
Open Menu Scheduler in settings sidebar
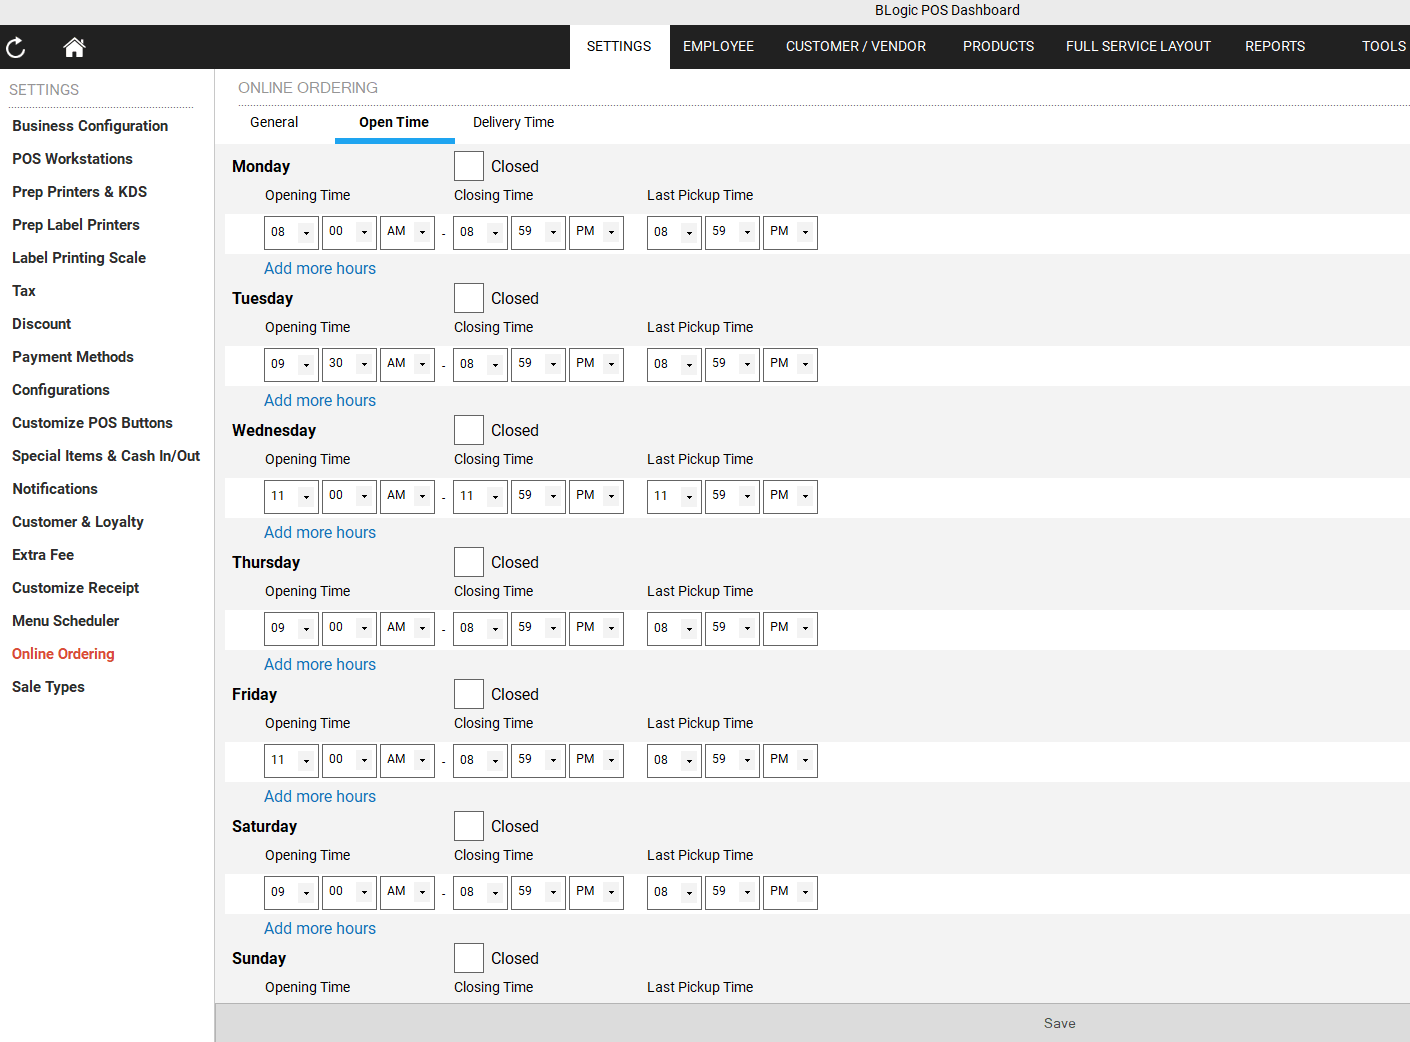coord(66,621)
